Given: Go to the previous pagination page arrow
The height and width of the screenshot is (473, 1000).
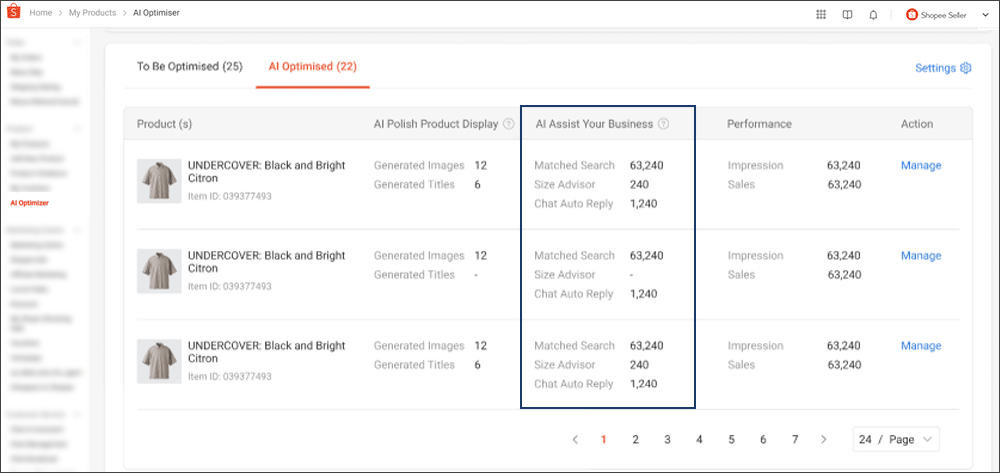Looking at the screenshot, I should coord(575,439).
